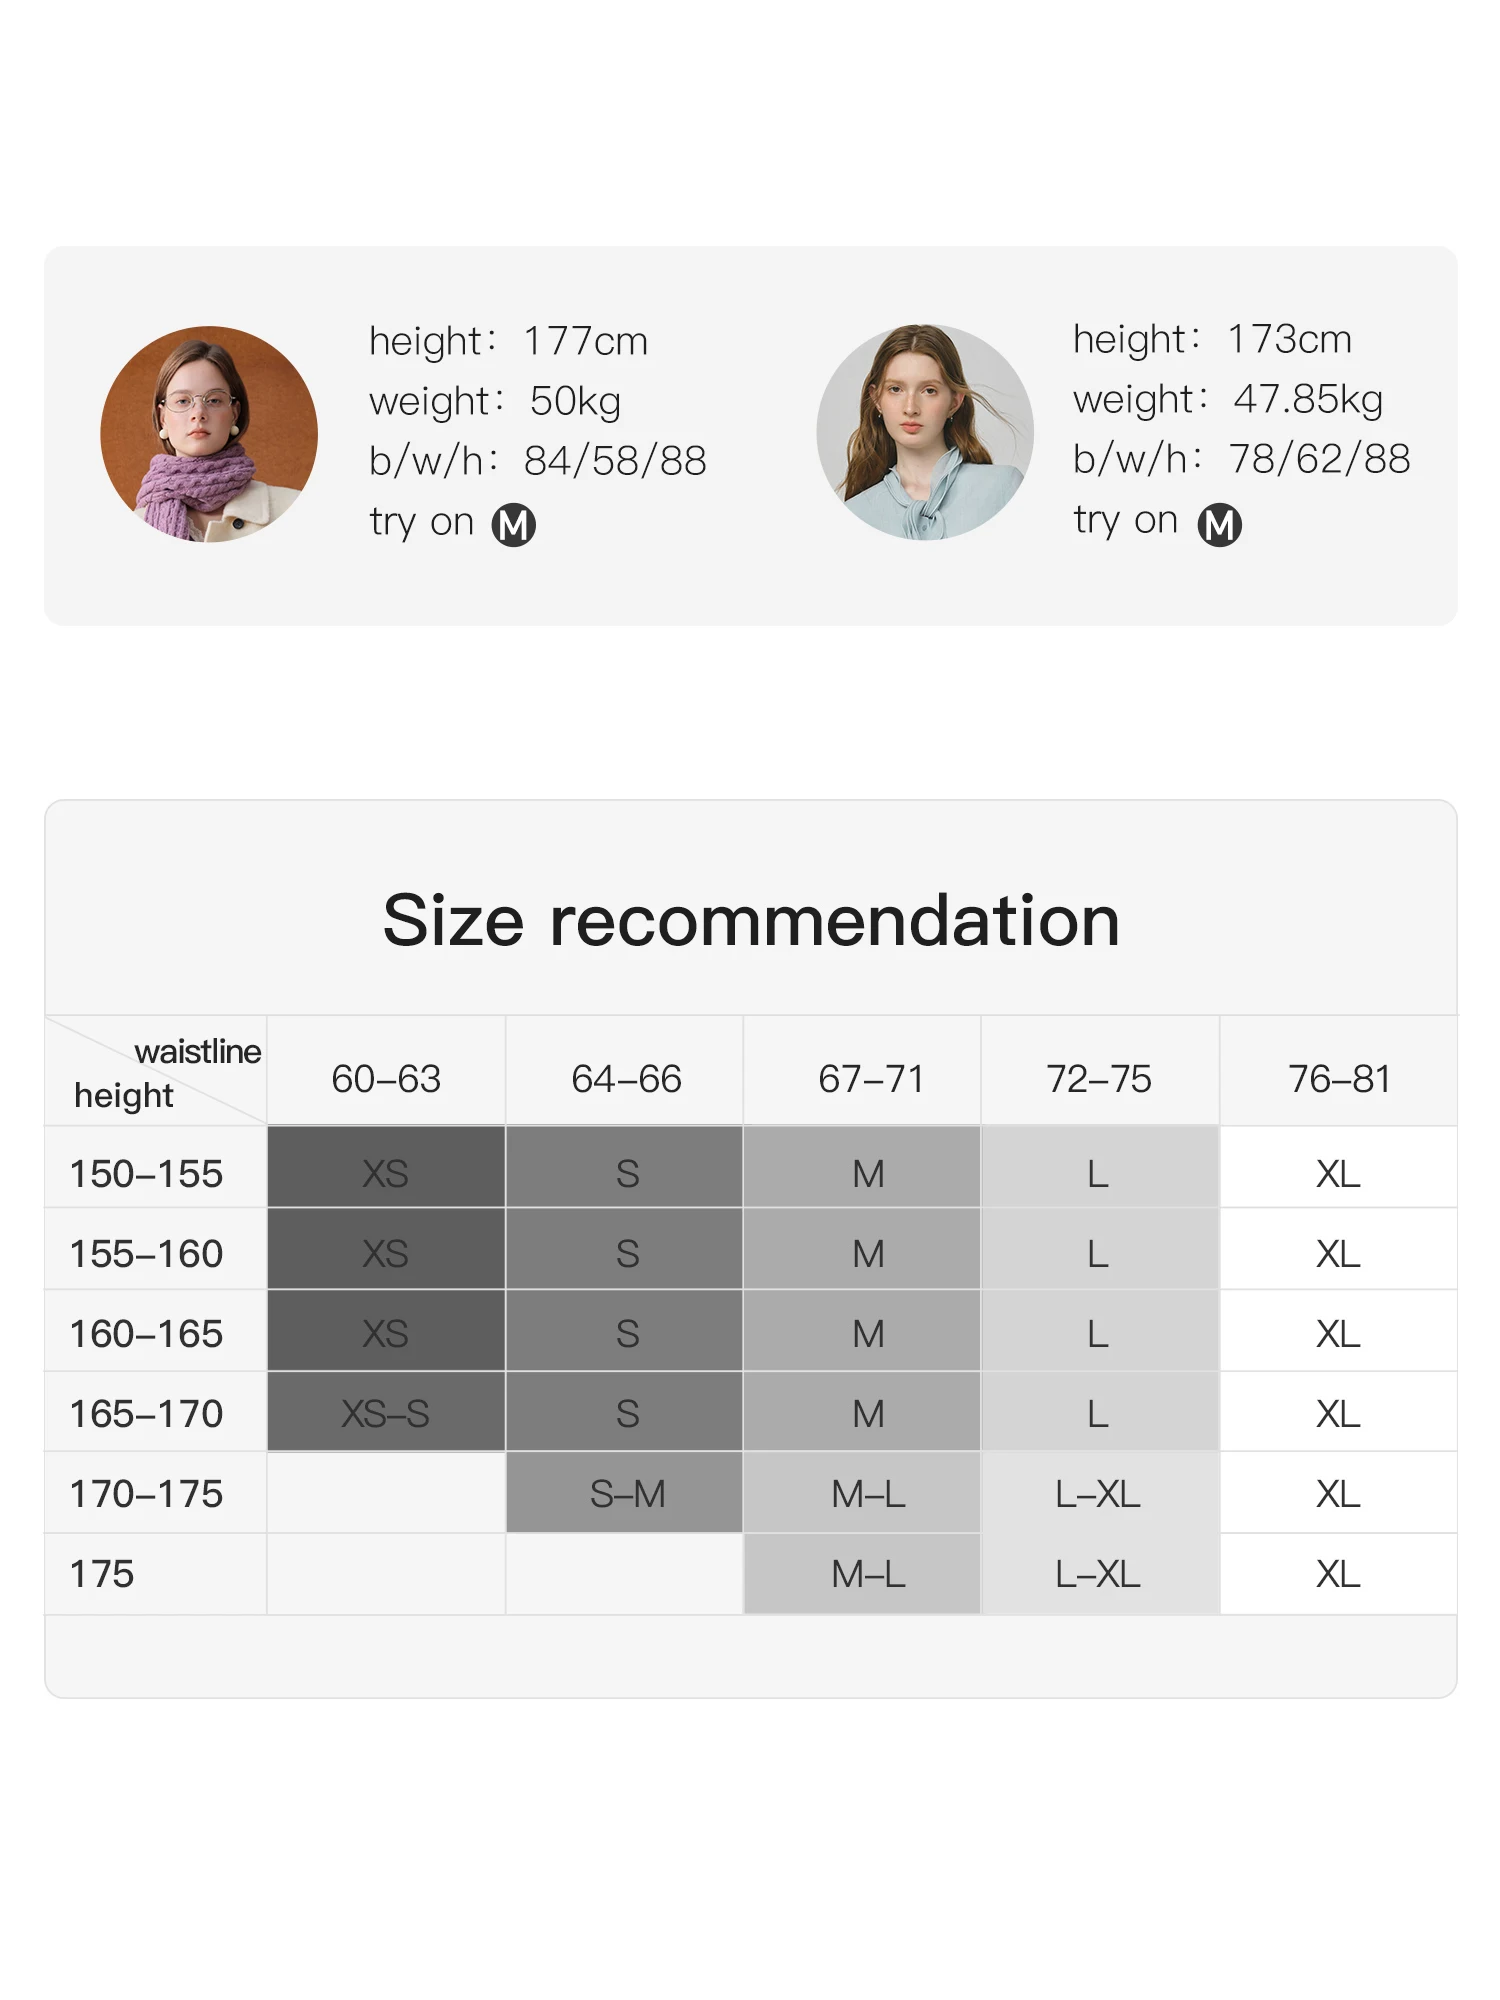The height and width of the screenshot is (2000, 1500).
Task: Click the XL cell in the 175 row
Action: pos(1339,1574)
